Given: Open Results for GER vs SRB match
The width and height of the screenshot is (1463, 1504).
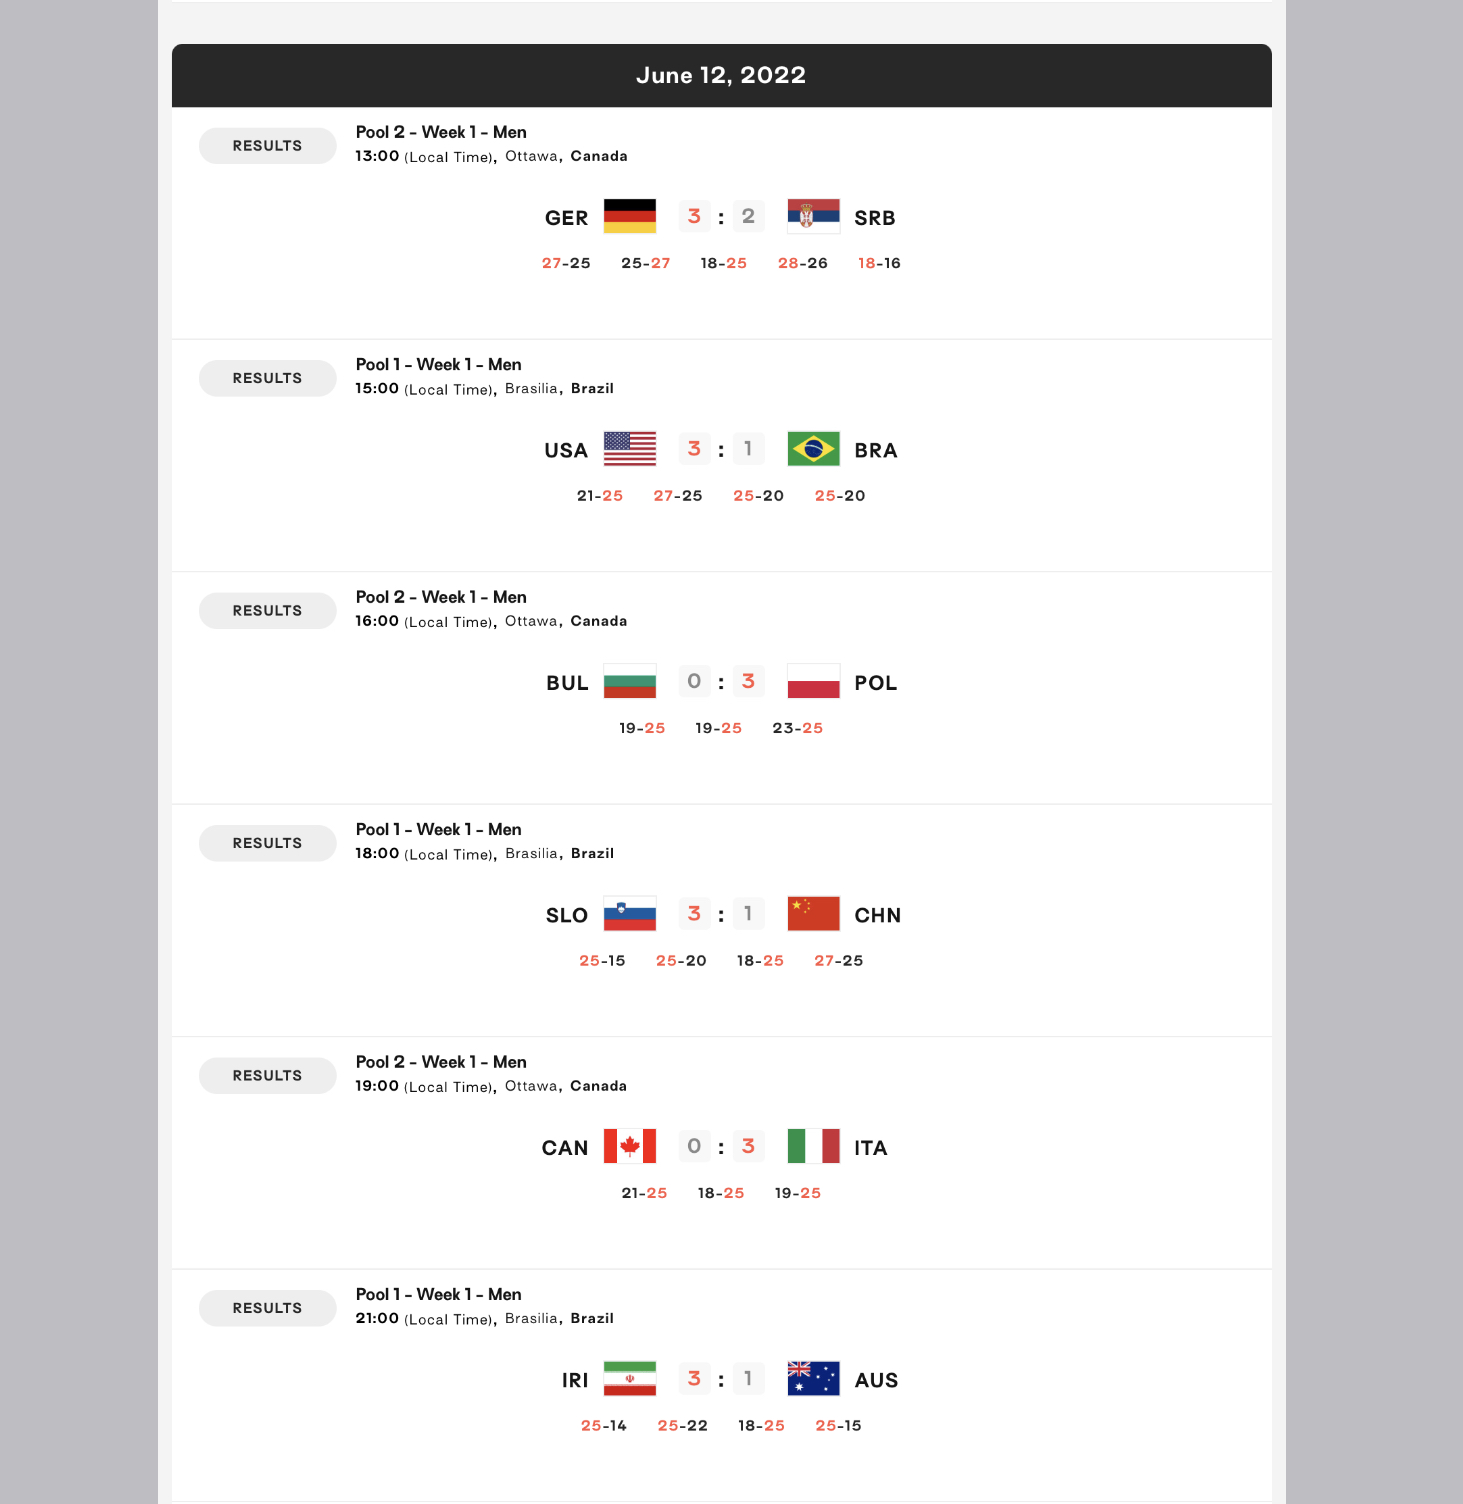Looking at the screenshot, I should pyautogui.click(x=268, y=146).
